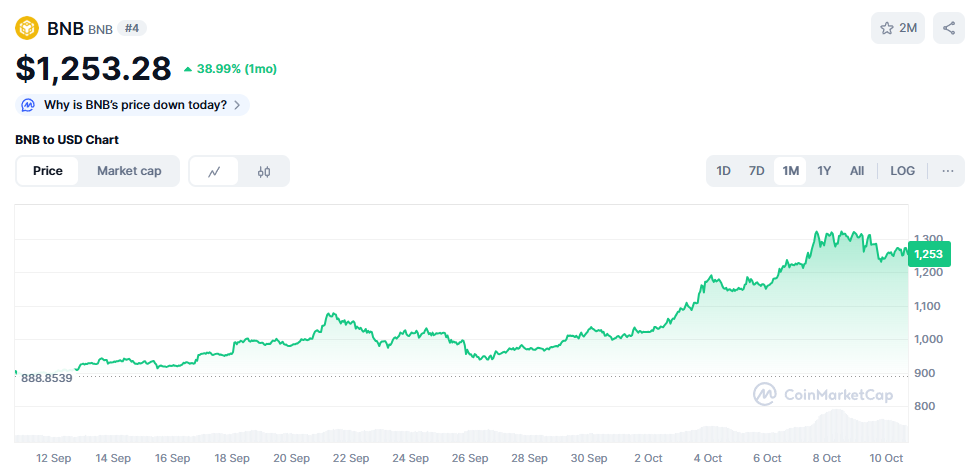The height and width of the screenshot is (465, 980).
Task: Select the 7D time range tab
Action: tap(757, 171)
